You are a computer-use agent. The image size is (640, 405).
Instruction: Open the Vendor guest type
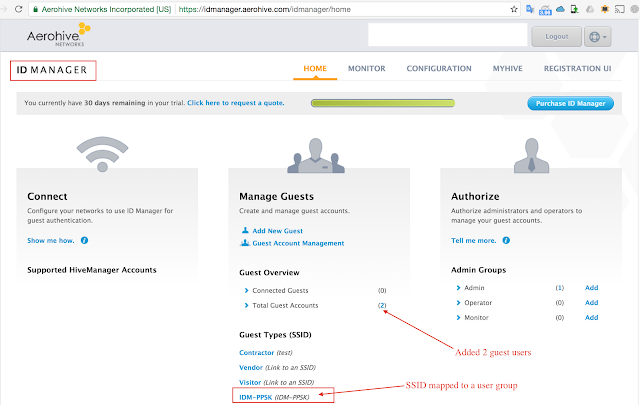(x=251, y=367)
